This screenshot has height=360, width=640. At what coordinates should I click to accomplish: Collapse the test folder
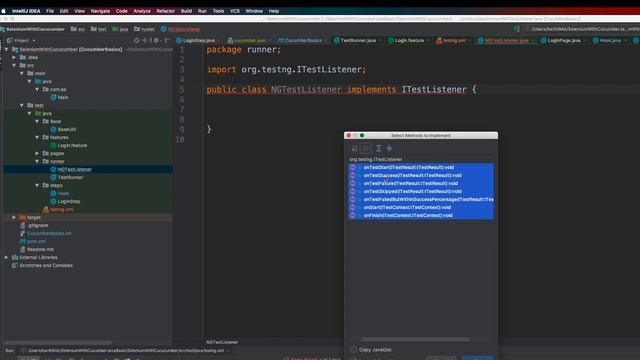[22, 105]
